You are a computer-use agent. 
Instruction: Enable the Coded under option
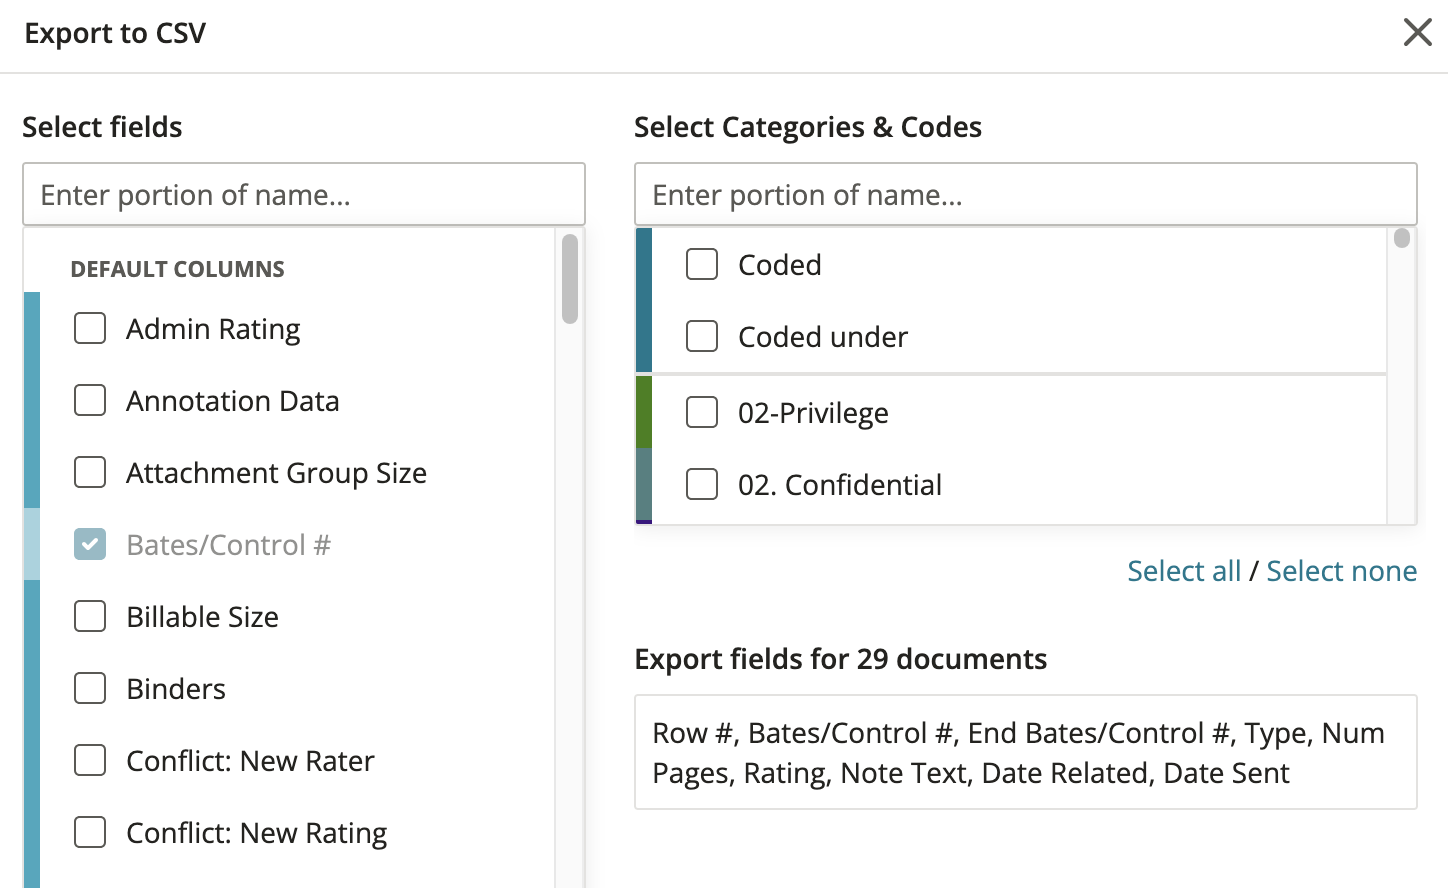701,336
